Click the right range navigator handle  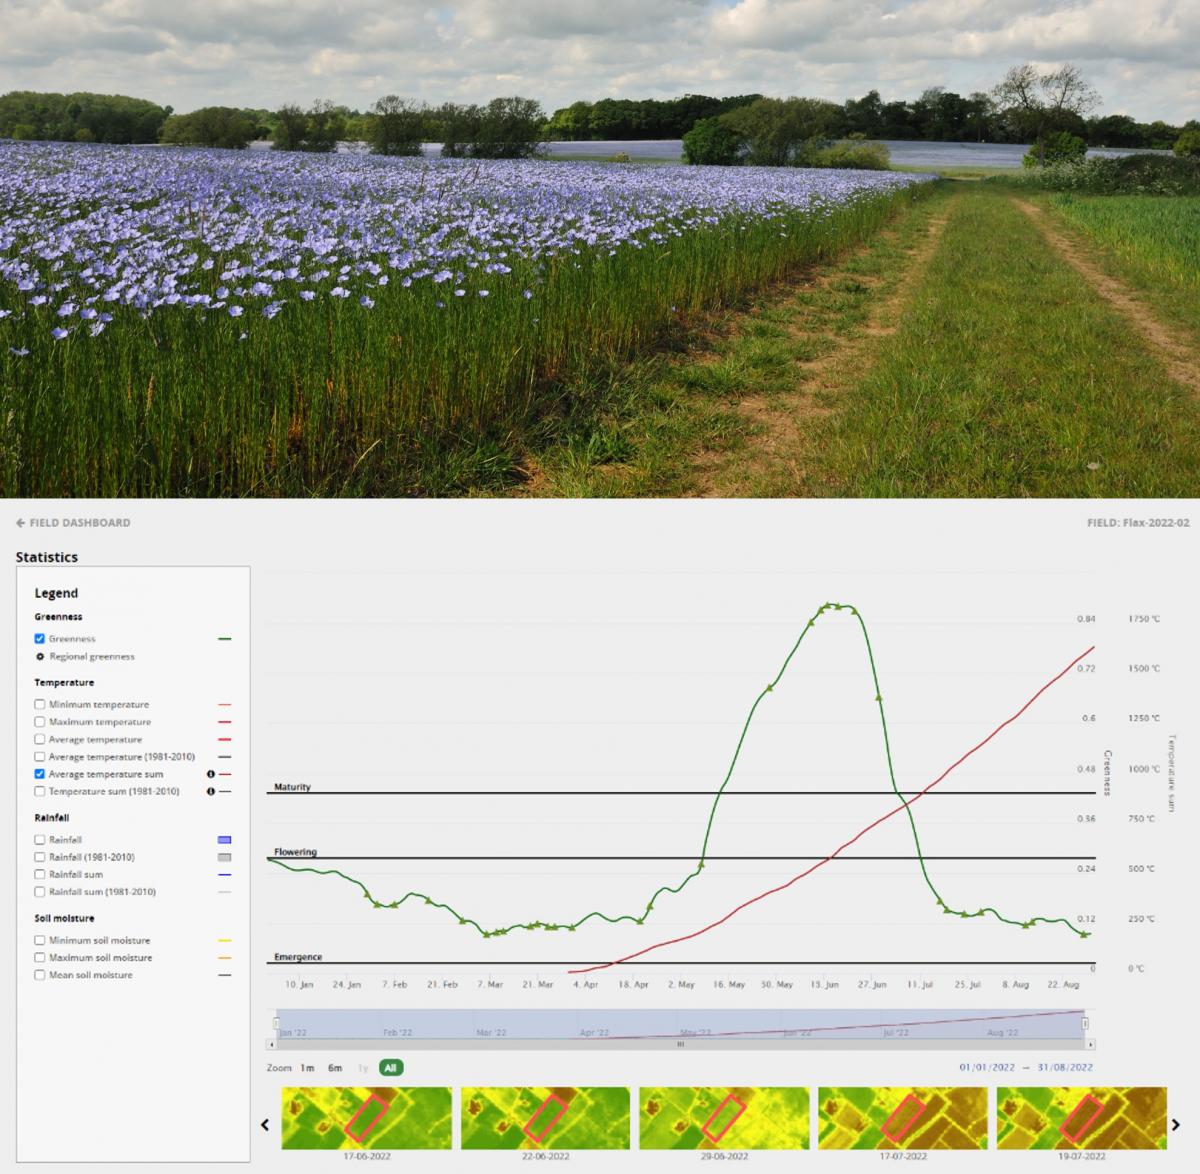pos(1085,1023)
